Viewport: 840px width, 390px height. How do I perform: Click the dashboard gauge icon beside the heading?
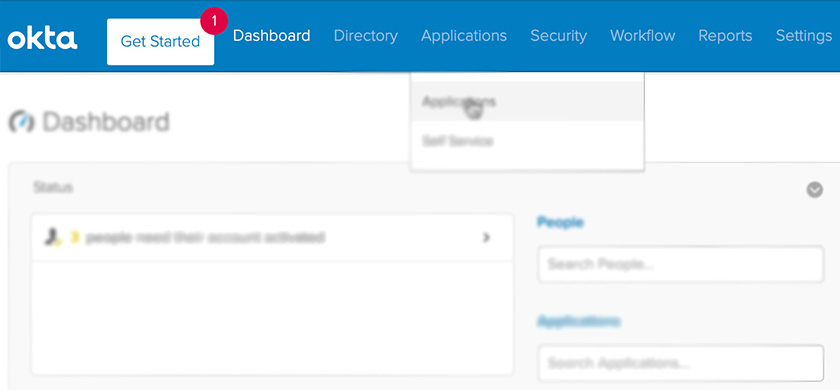click(21, 122)
